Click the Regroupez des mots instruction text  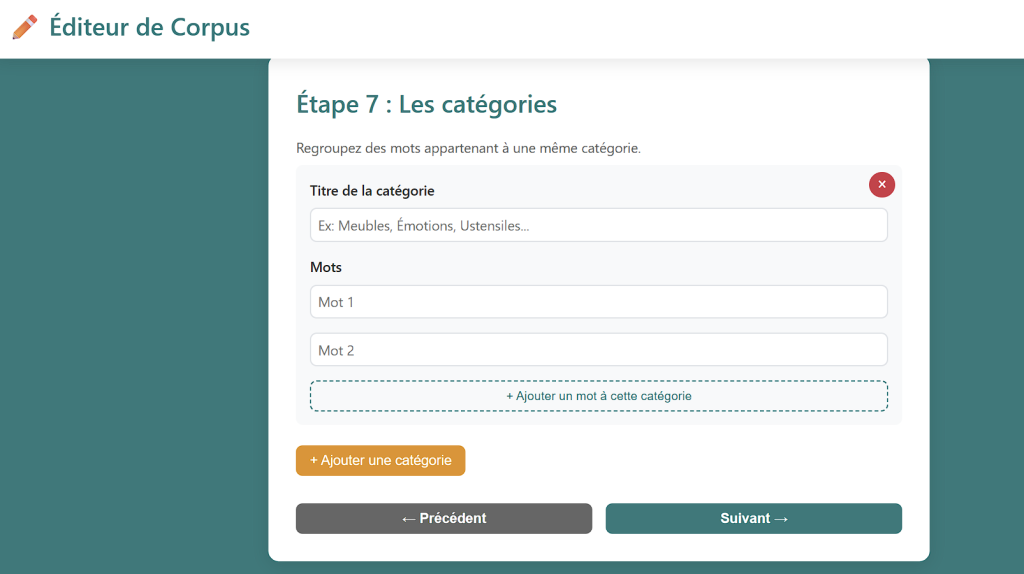pyautogui.click(x=468, y=148)
